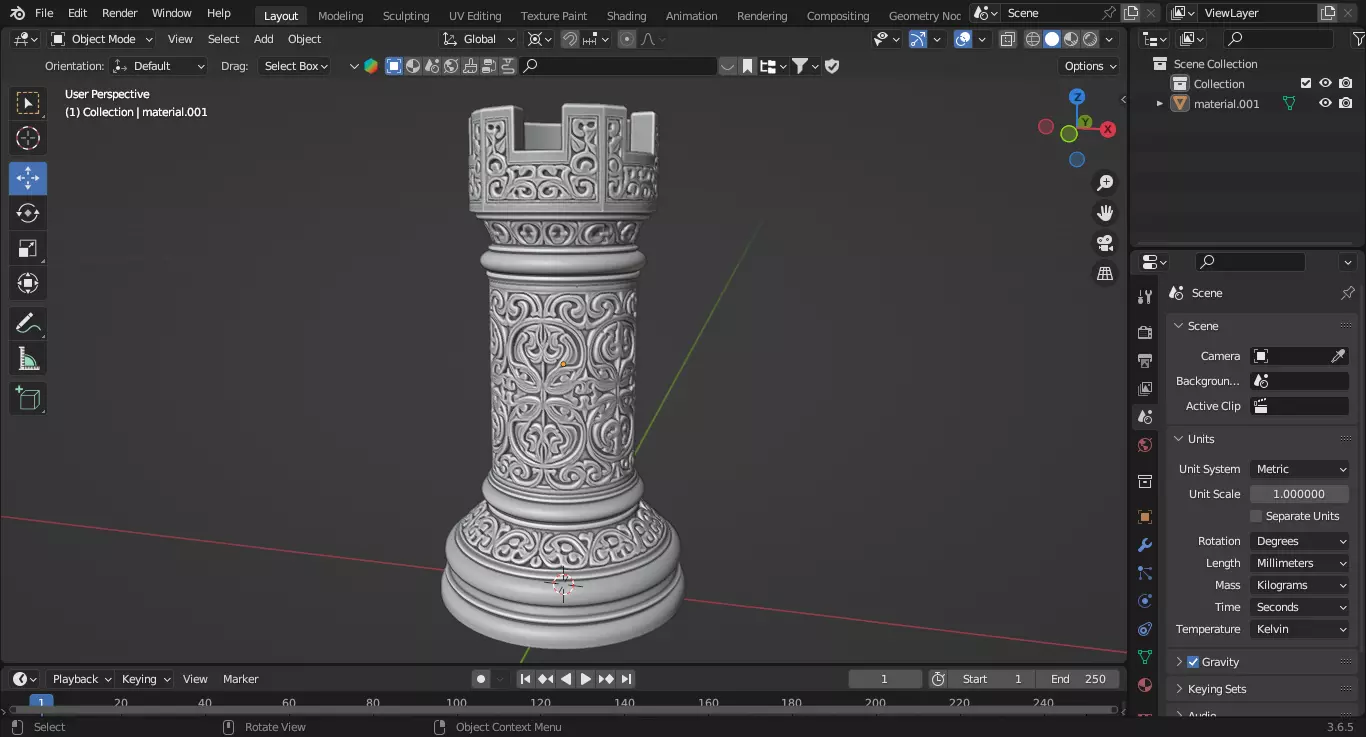Click the Blender logo menu icon
Screen dimensions: 1366x737
coord(17,13)
